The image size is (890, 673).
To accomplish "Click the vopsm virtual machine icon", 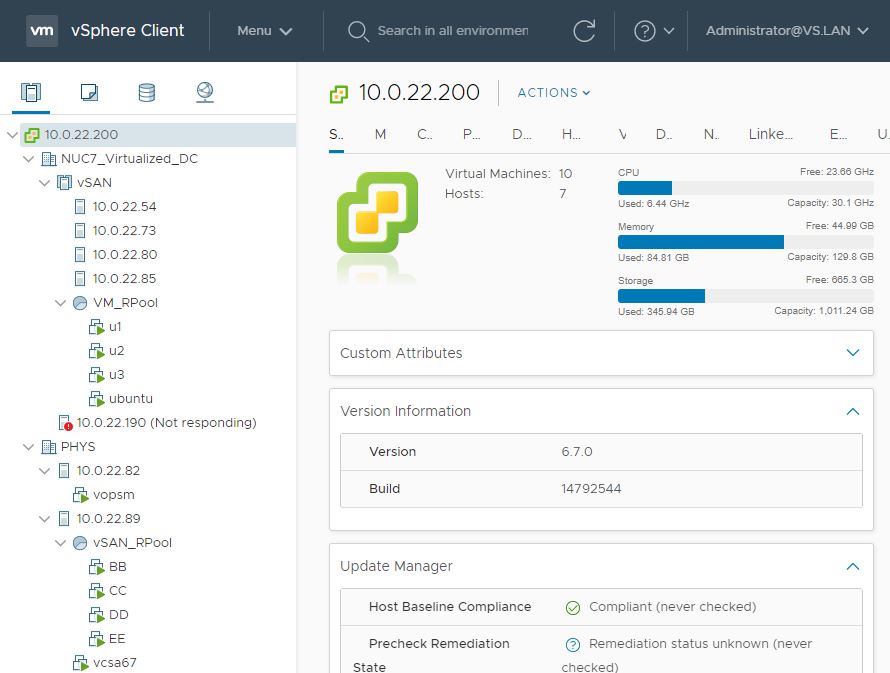I will point(81,495).
